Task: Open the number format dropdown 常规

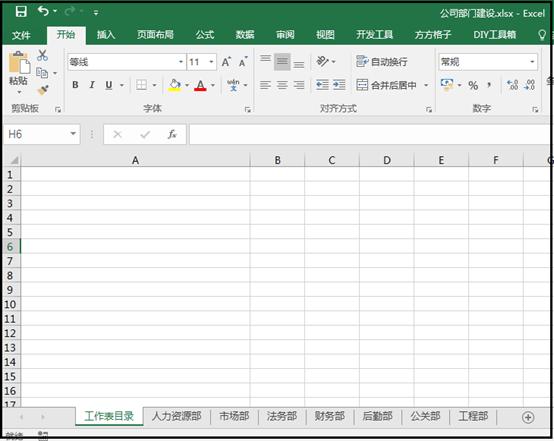Action: click(532, 62)
